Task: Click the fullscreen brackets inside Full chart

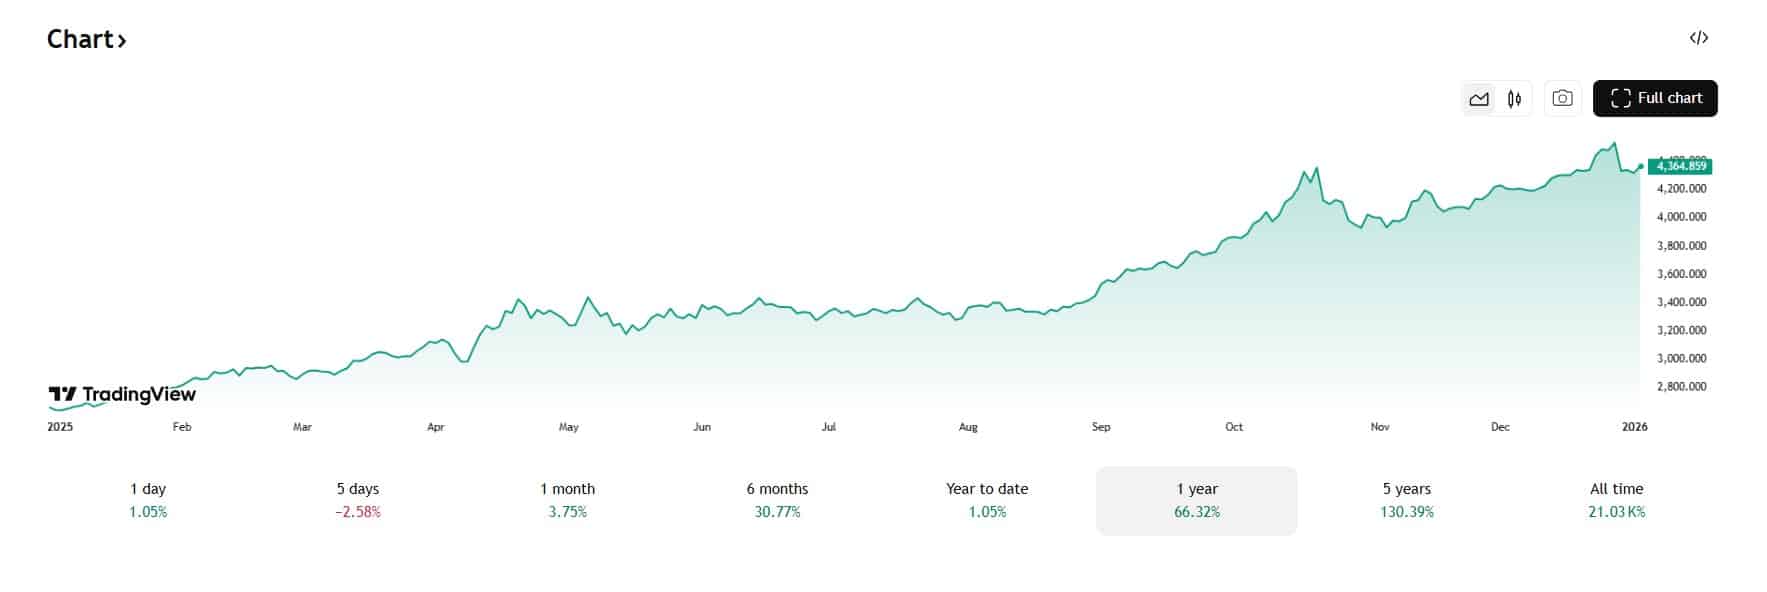Action: coord(1623,97)
